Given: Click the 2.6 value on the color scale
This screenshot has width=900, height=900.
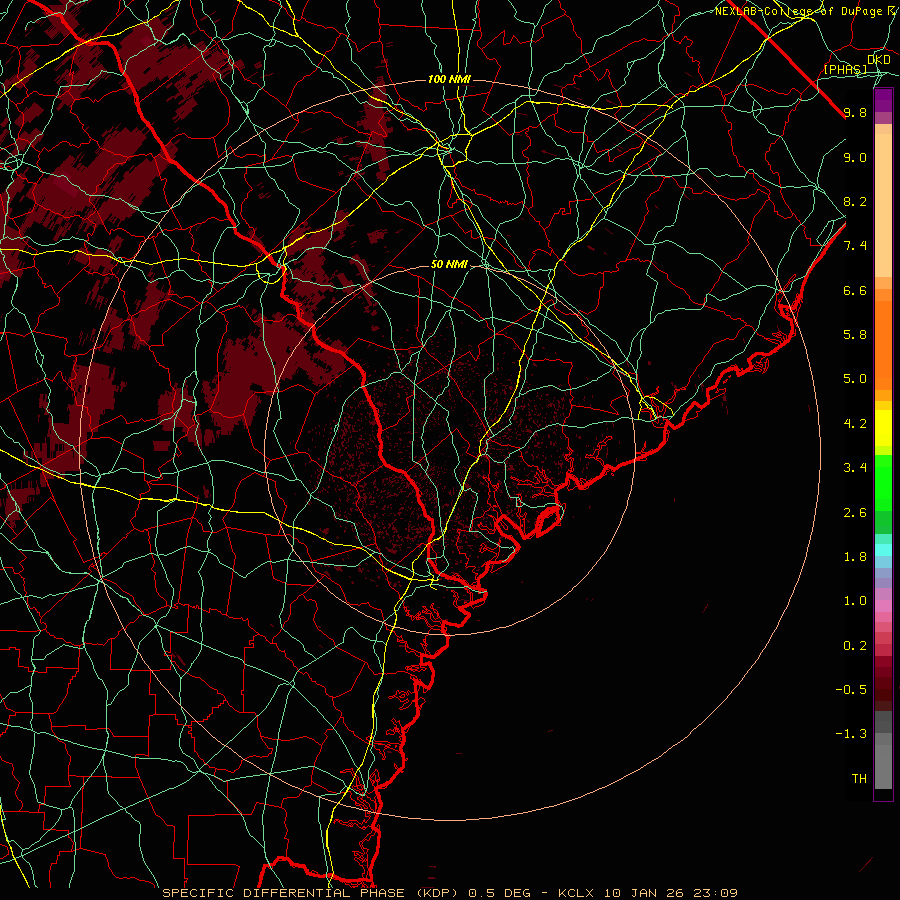Looking at the screenshot, I should [855, 513].
